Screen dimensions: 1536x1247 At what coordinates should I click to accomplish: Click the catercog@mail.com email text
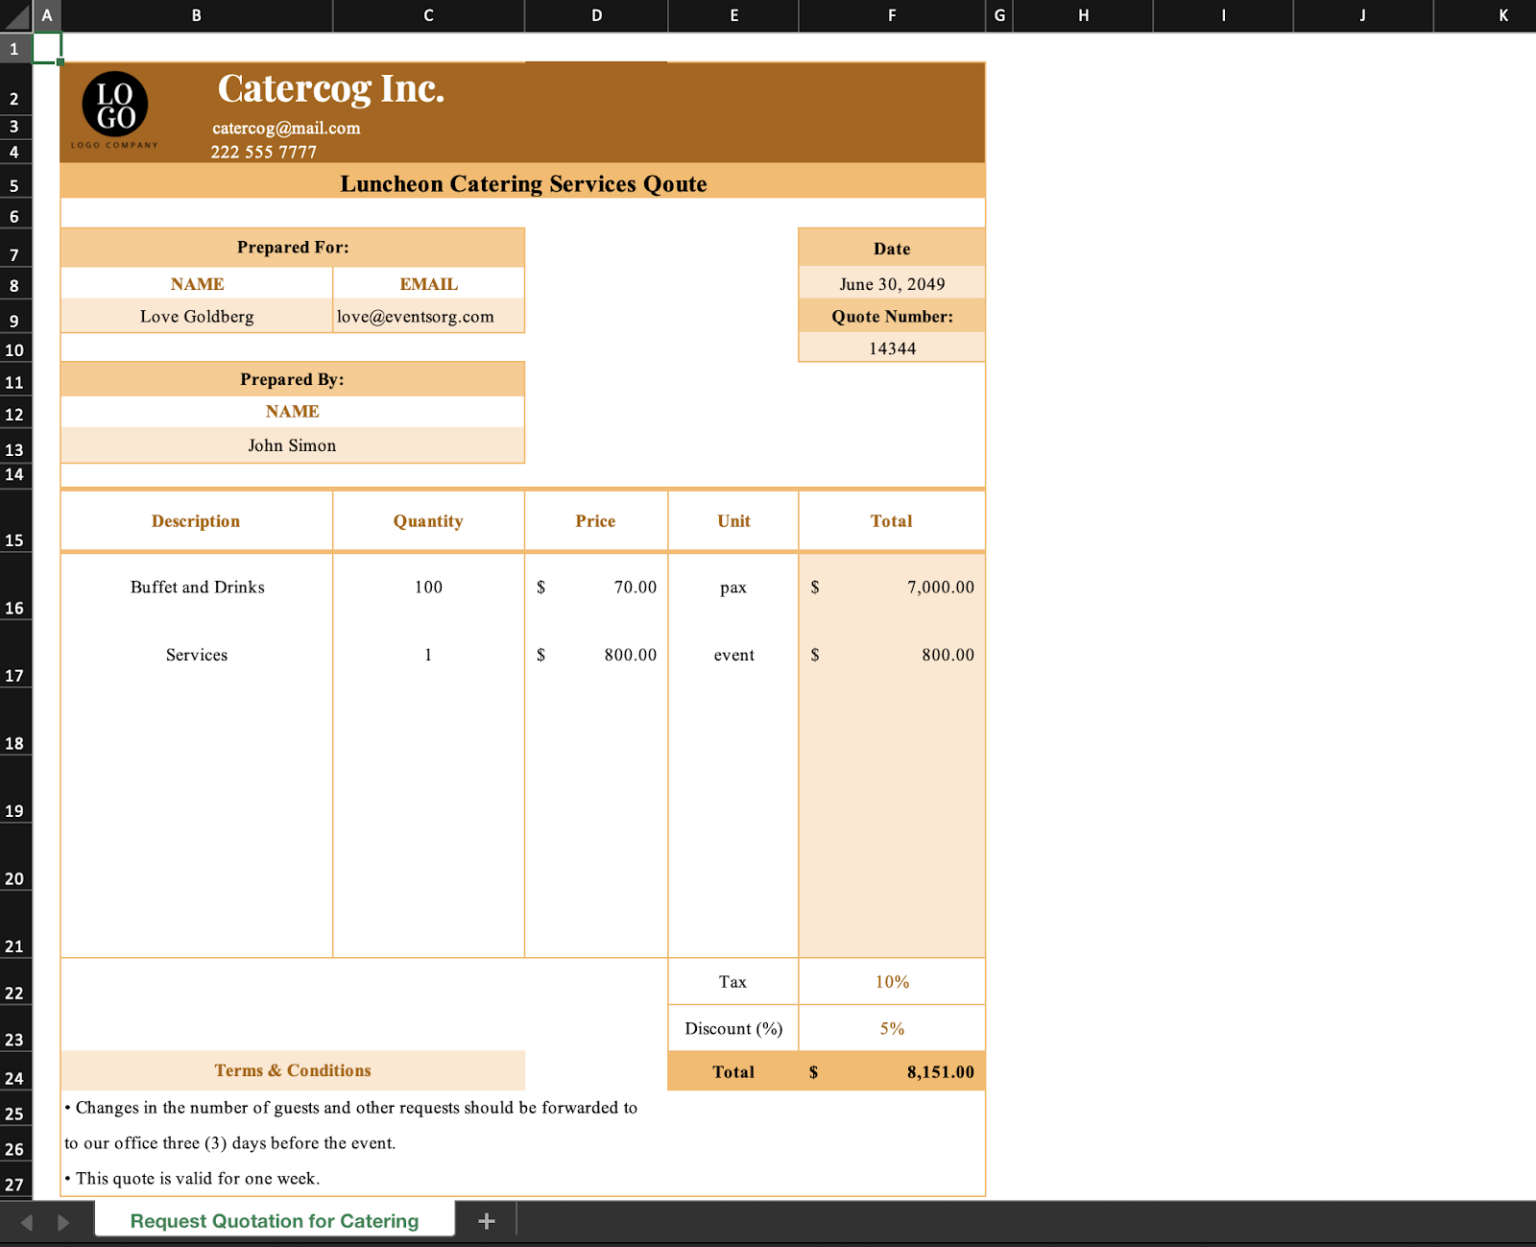(285, 128)
